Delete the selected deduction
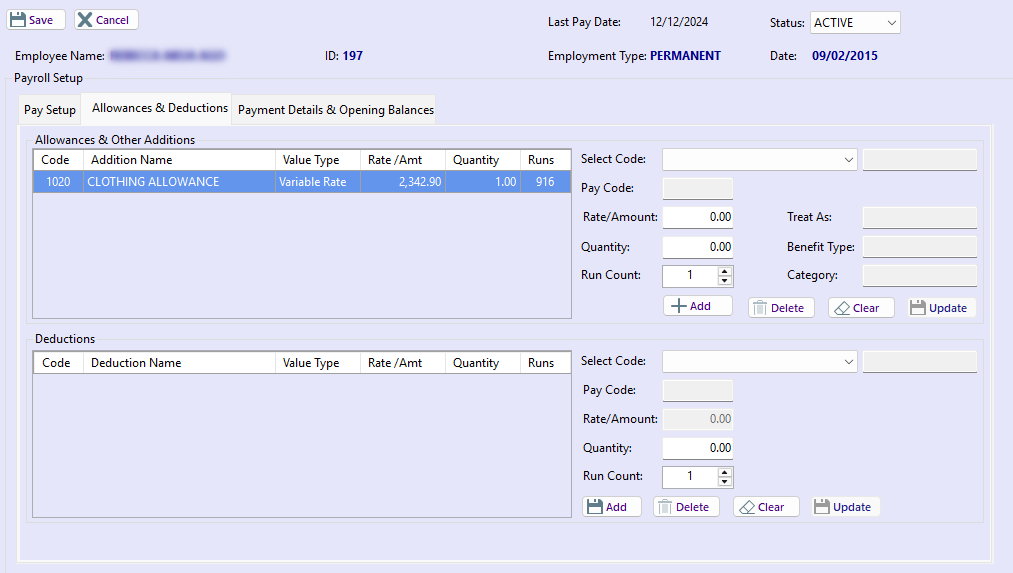The image size is (1013, 573). [685, 507]
